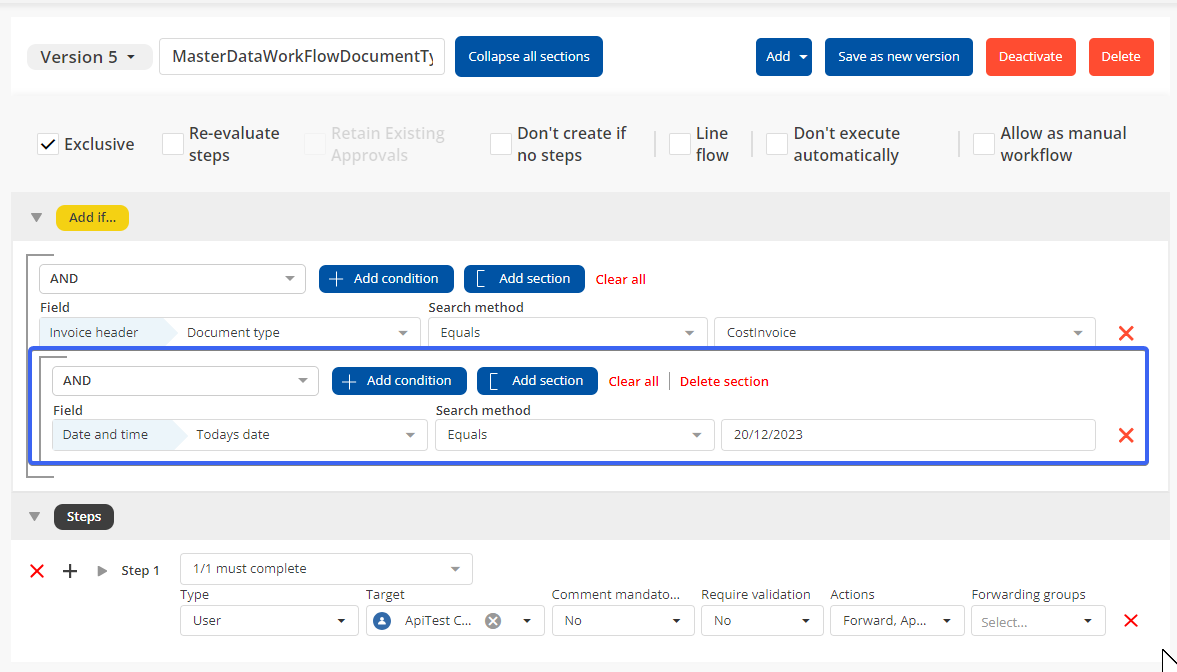Remove the Todays date condition row
Image resolution: width=1177 pixels, height=672 pixels.
click(x=1125, y=435)
